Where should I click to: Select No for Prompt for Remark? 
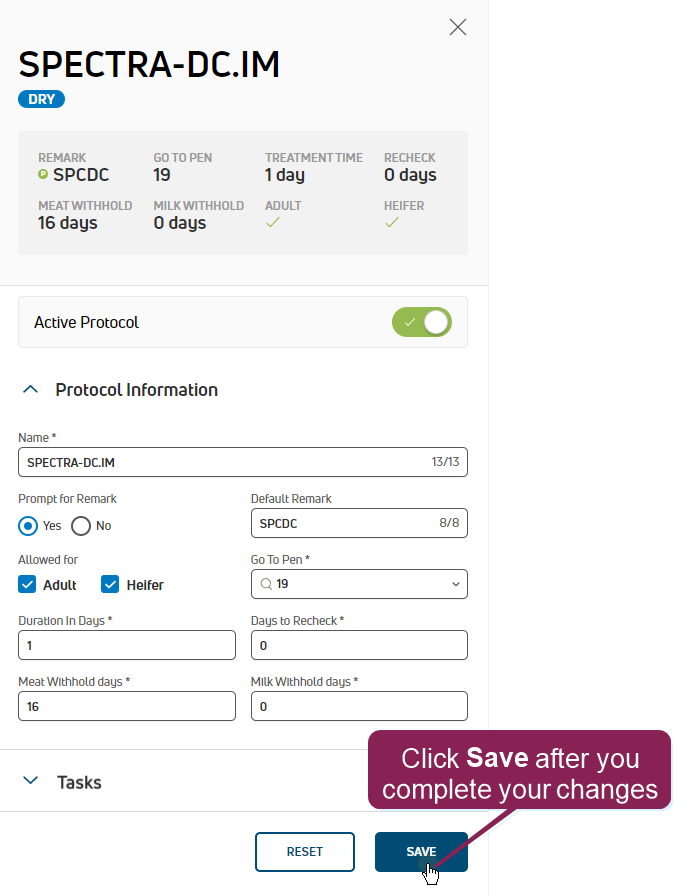pyautogui.click(x=81, y=526)
